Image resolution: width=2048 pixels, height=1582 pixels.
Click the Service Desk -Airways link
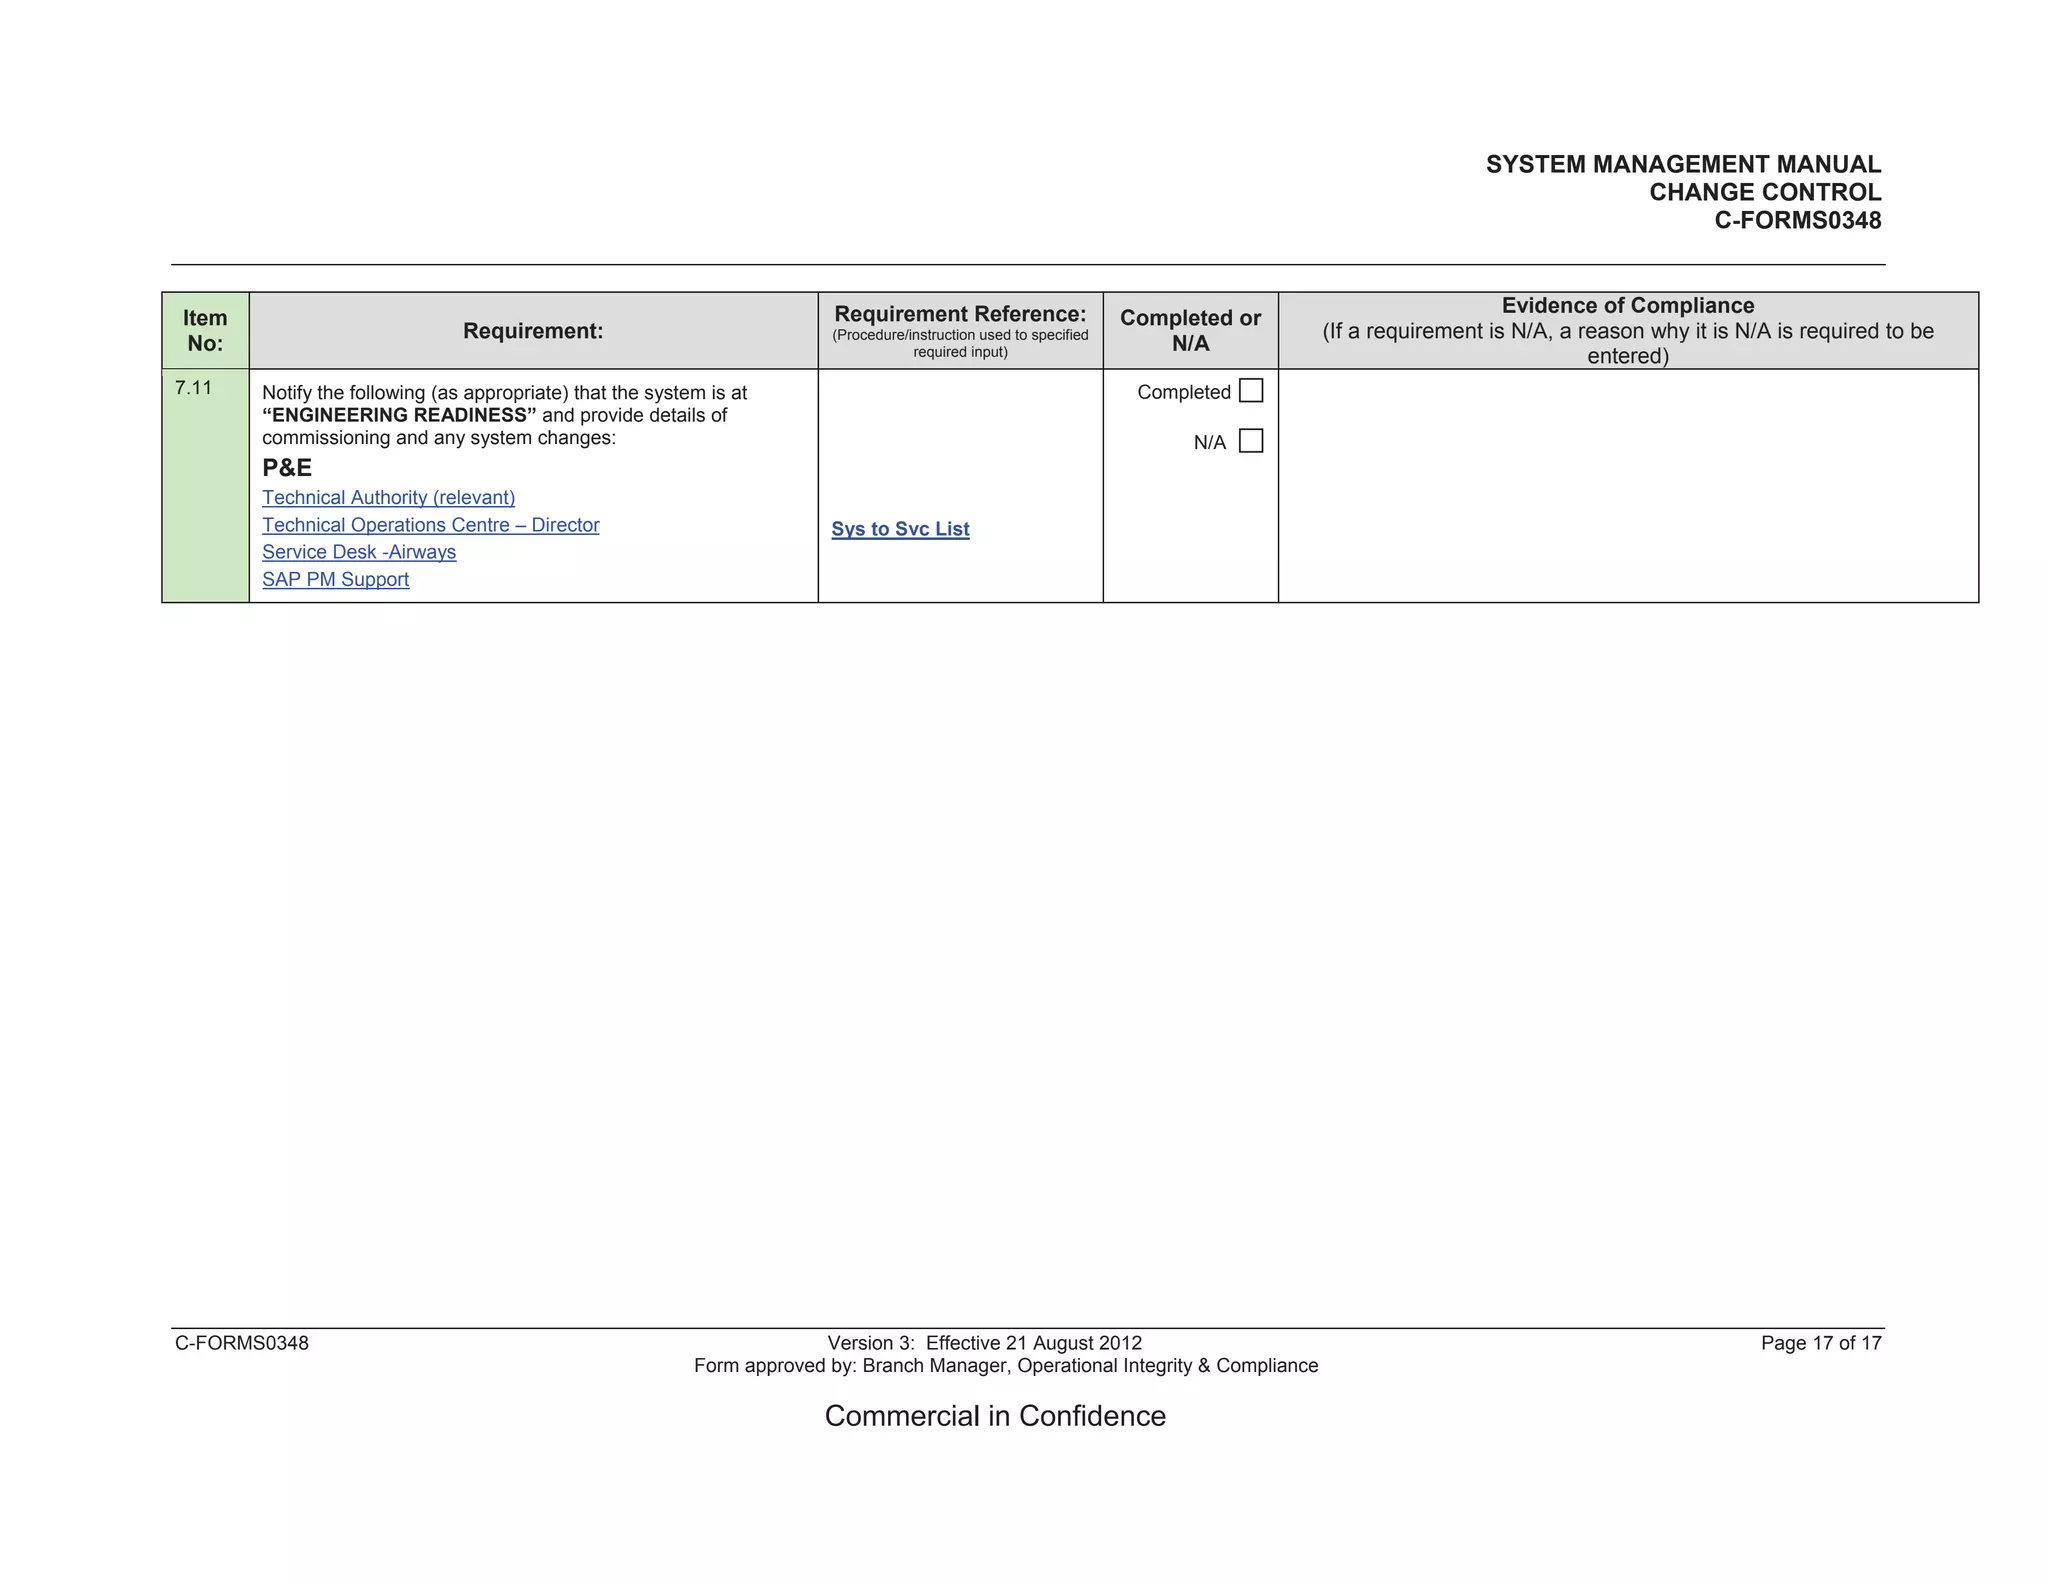click(x=358, y=552)
